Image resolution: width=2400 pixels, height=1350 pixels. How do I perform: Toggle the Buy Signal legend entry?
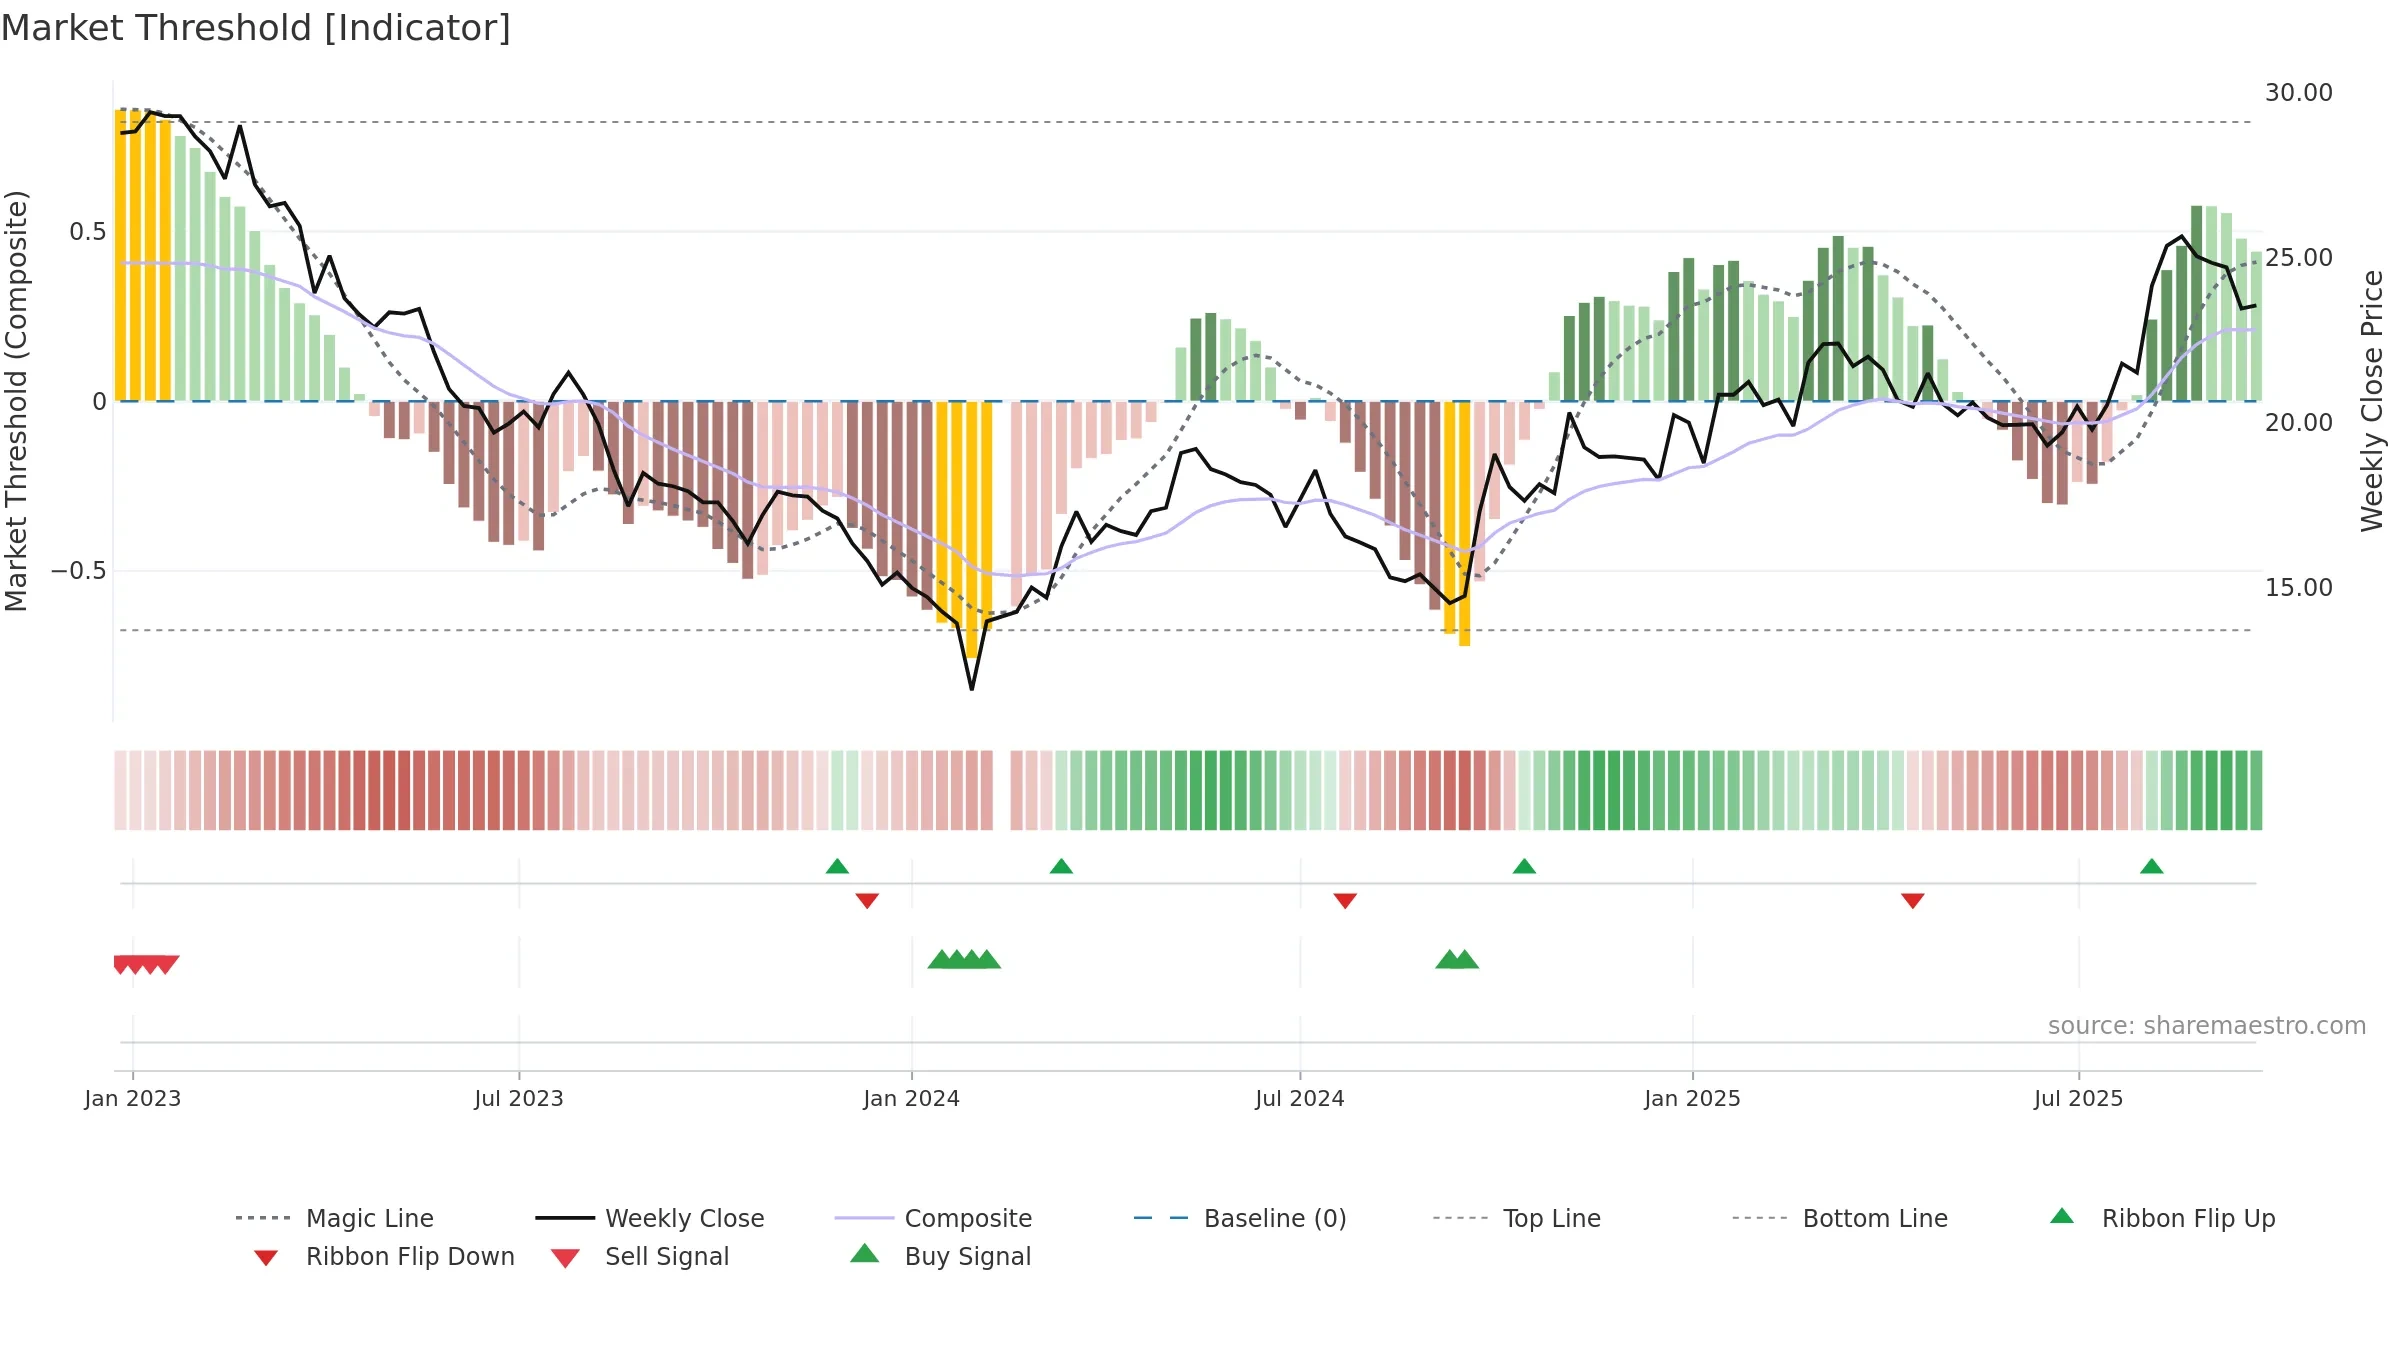pyautogui.click(x=940, y=1256)
